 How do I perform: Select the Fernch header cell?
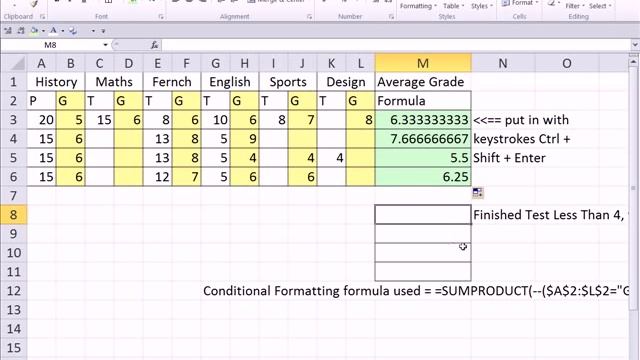point(172,82)
